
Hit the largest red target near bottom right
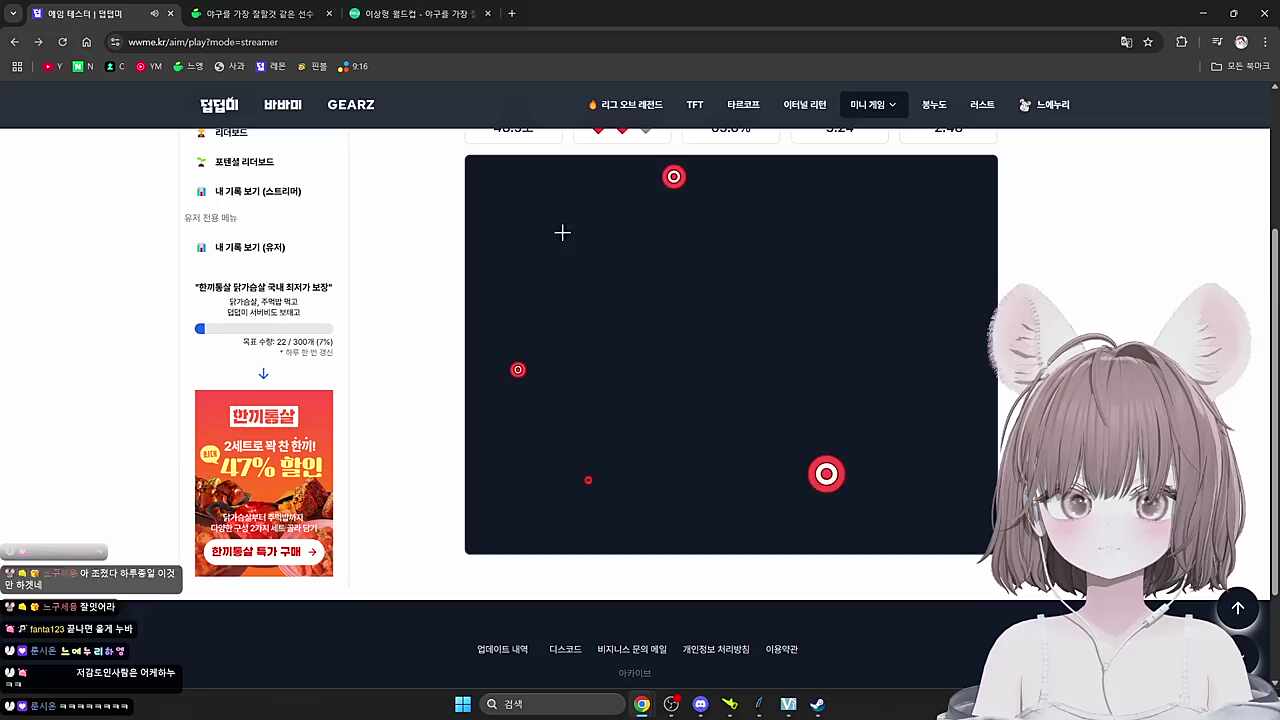point(826,474)
